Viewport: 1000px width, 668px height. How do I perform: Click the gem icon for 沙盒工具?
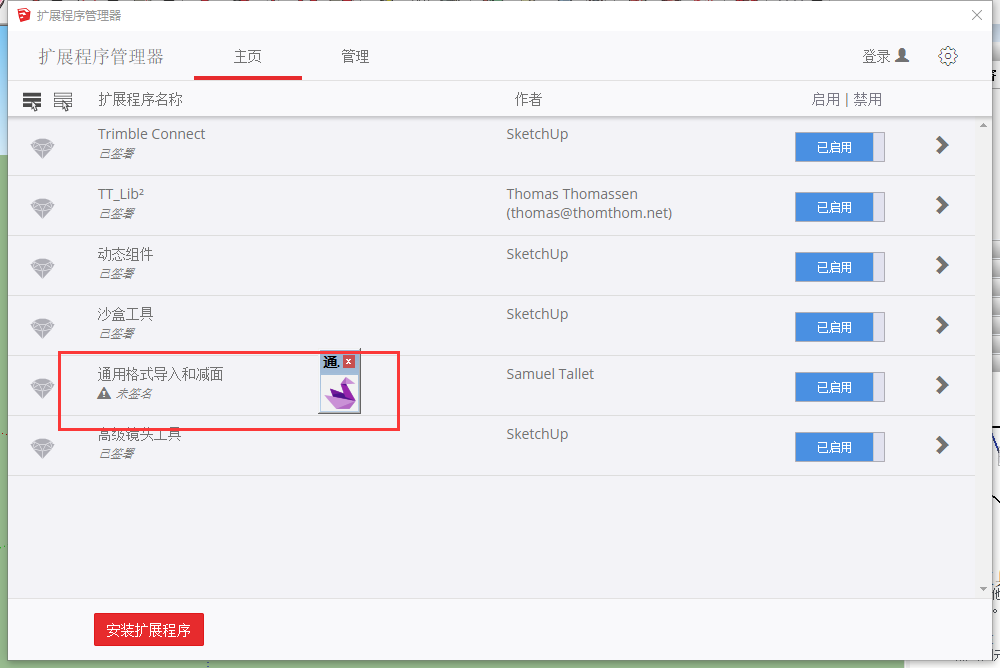(x=43, y=328)
